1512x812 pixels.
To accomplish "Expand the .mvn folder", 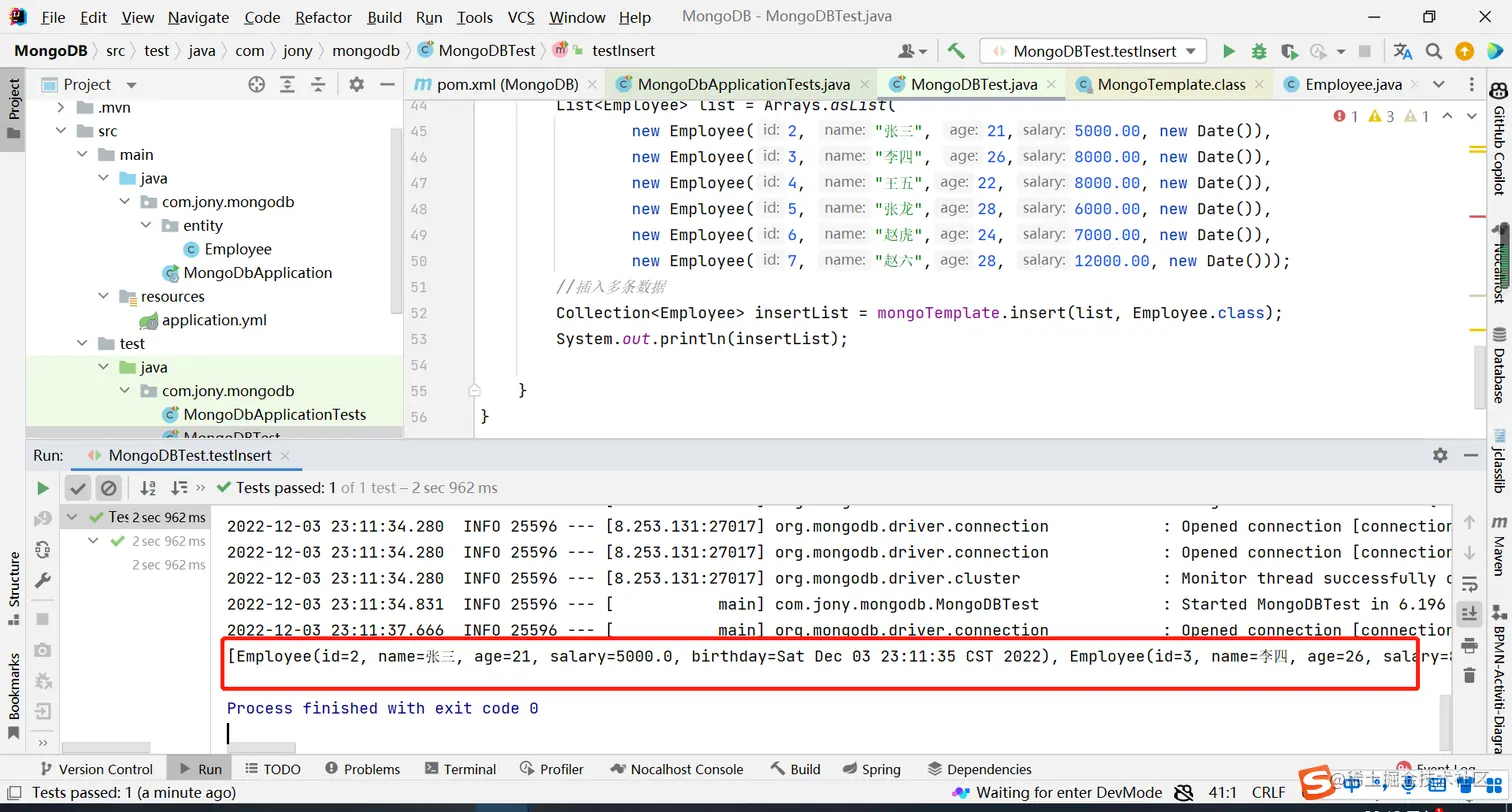I will click(x=61, y=108).
